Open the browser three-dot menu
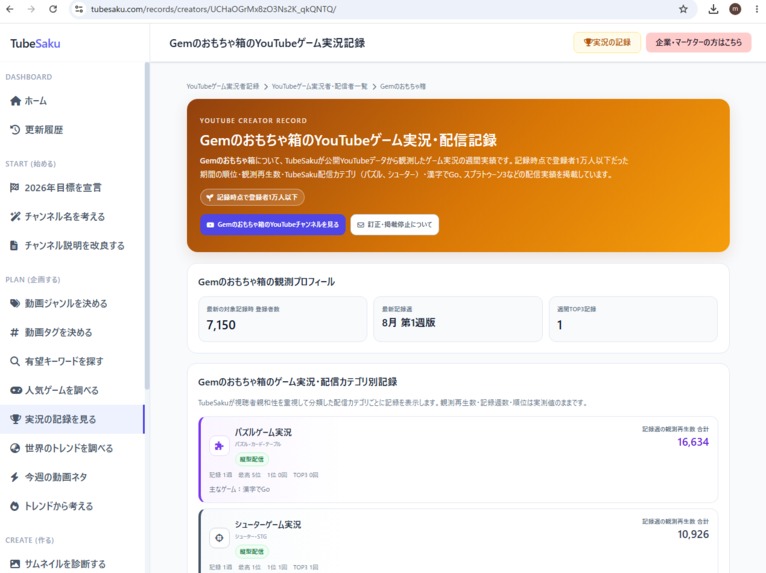The width and height of the screenshot is (766, 573). coord(757,9)
